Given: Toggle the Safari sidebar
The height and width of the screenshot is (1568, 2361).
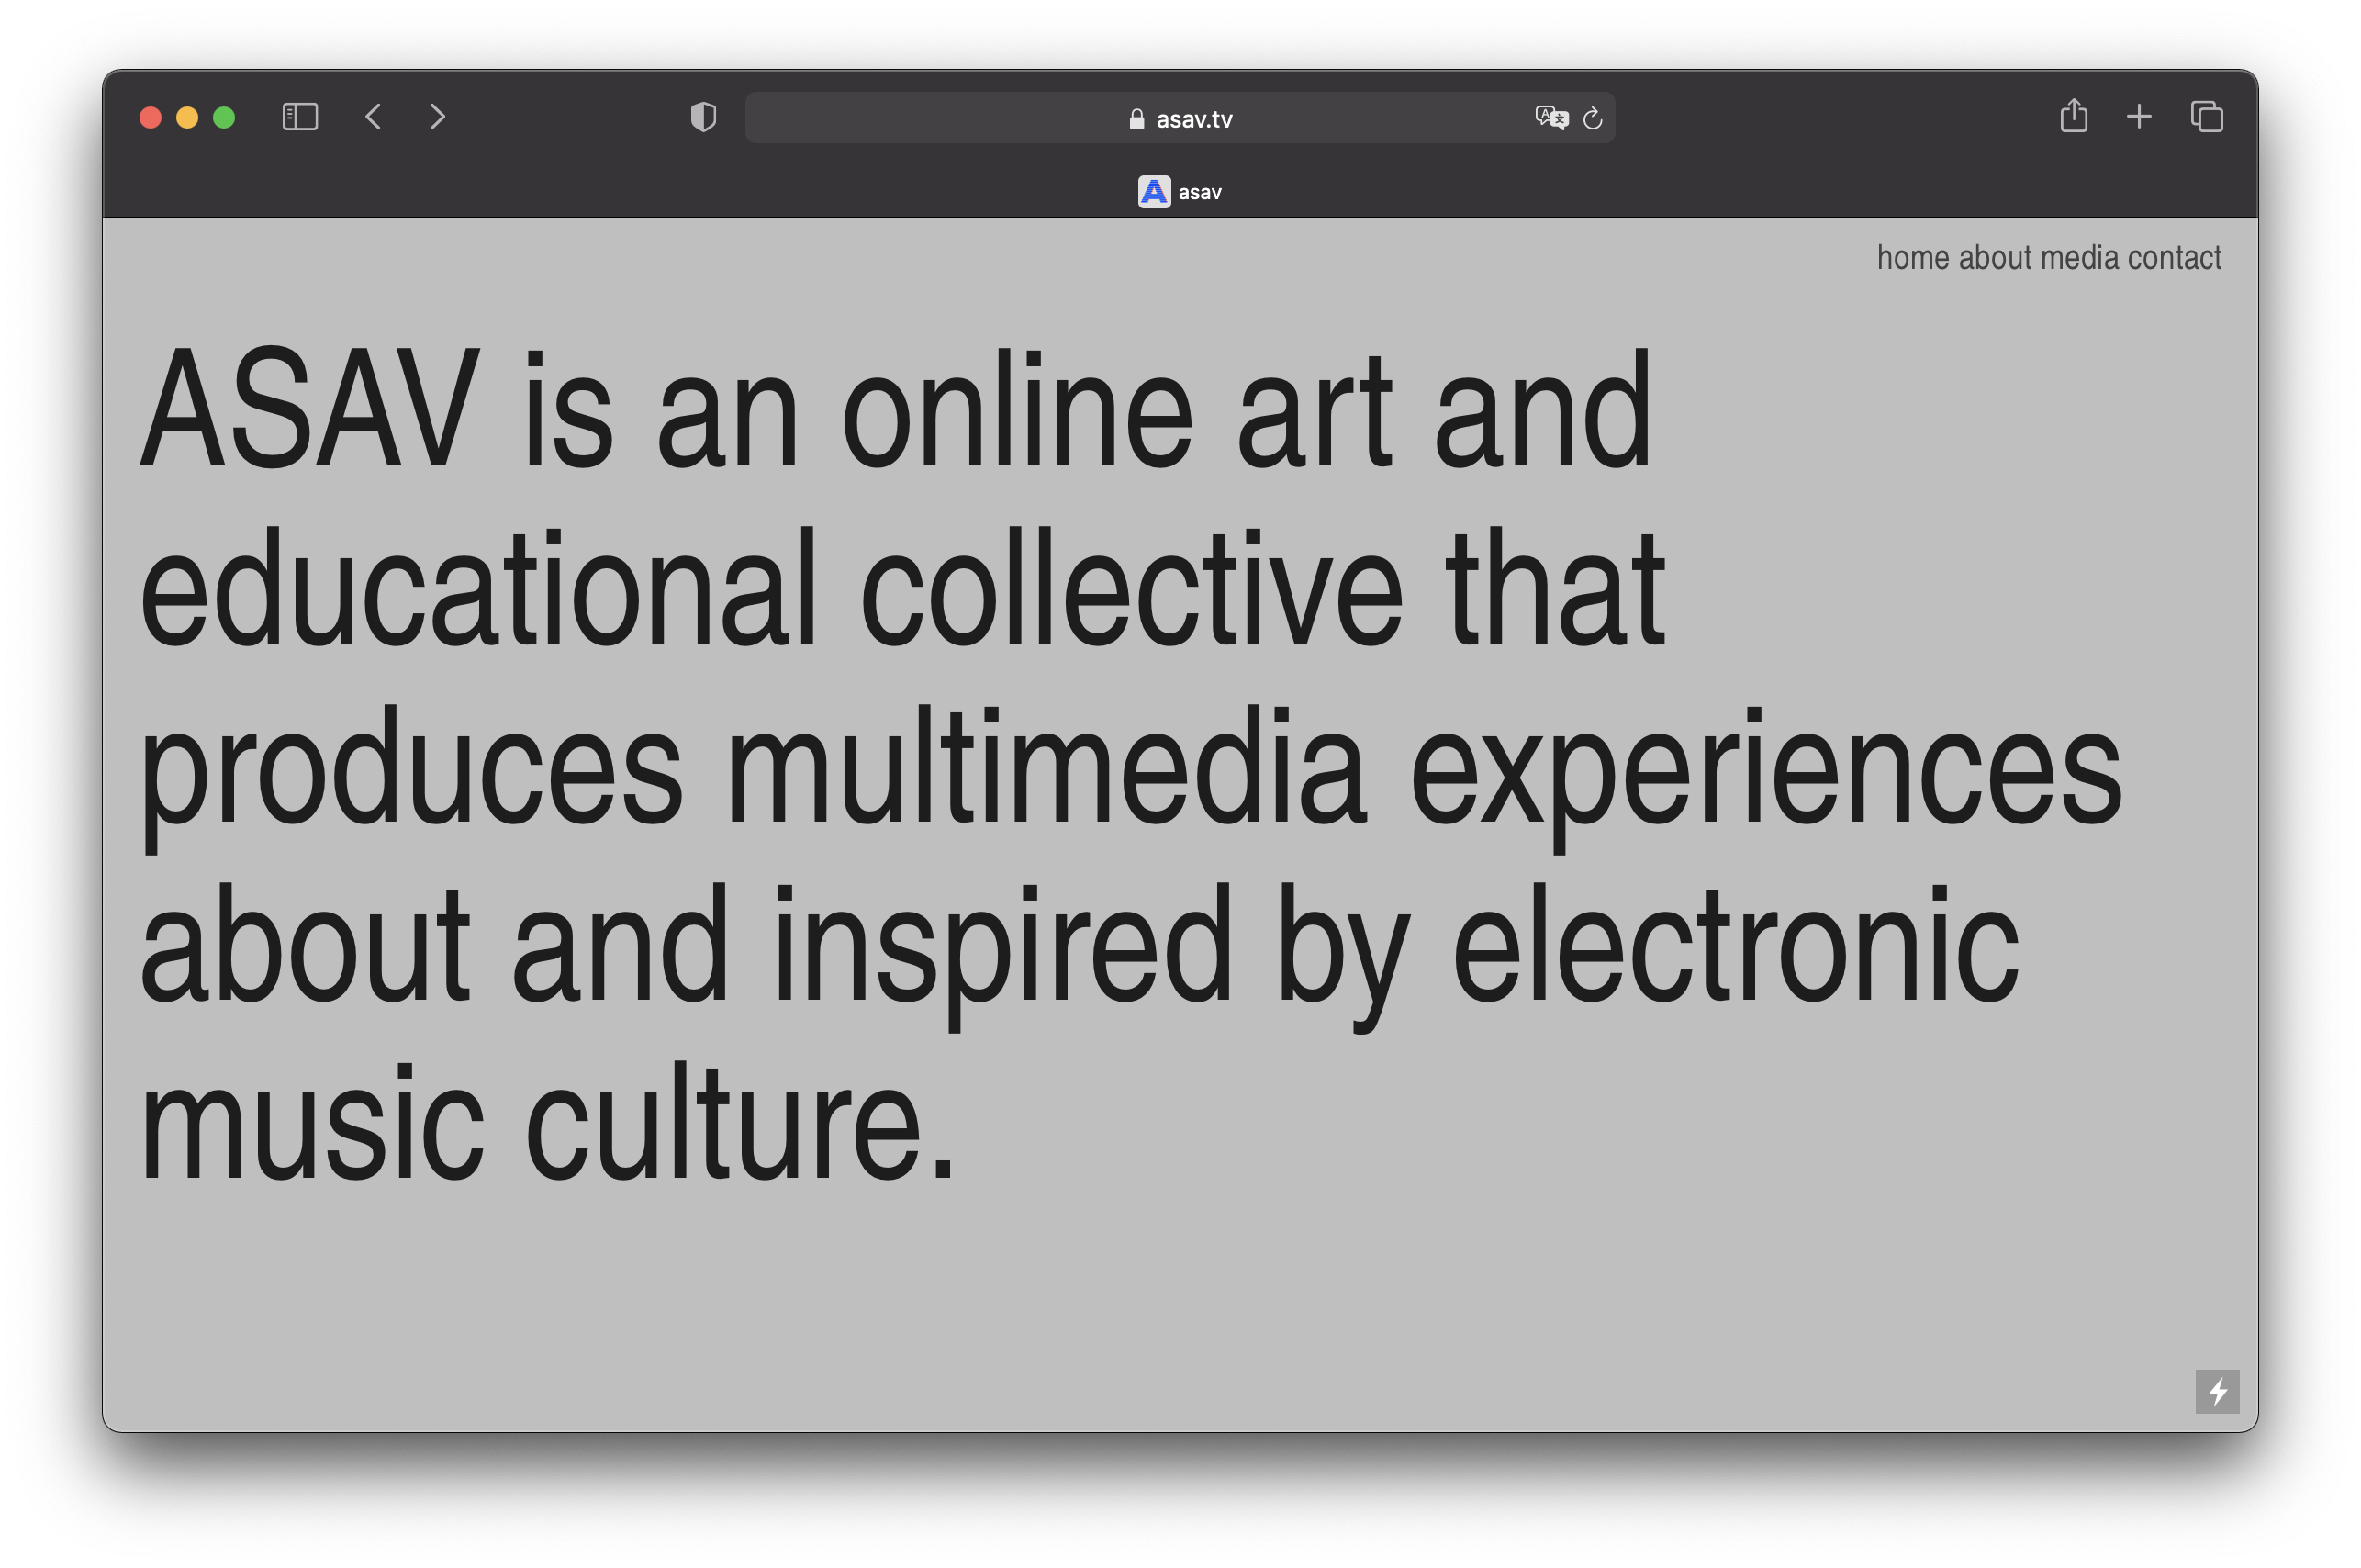Looking at the screenshot, I should 300,117.
